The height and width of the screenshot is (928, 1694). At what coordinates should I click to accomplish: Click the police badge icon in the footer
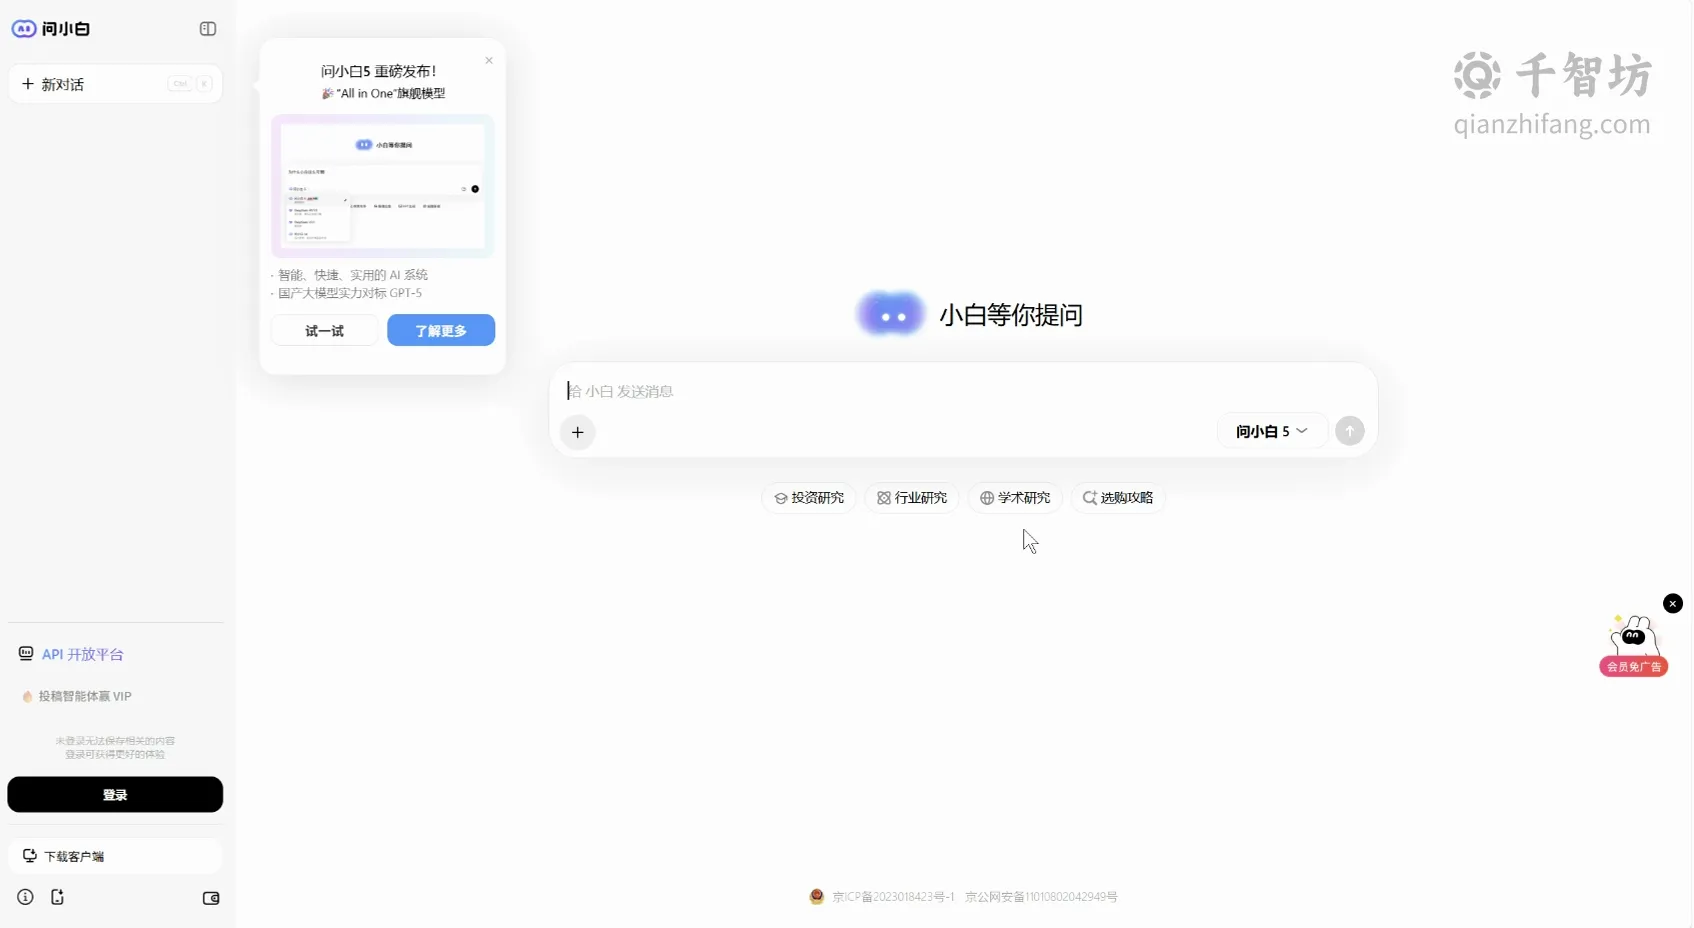817,897
